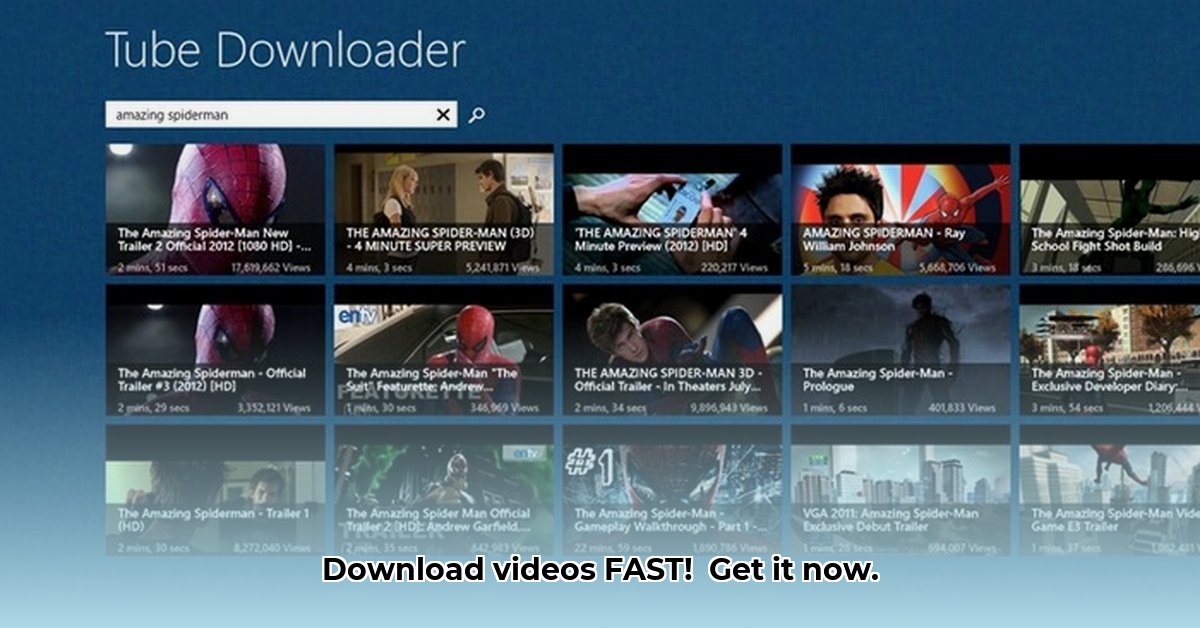Screen dimensions: 1200x628
Task: Open Amazing Spider-Man Official Trailer #3 video
Action: (x=215, y=350)
